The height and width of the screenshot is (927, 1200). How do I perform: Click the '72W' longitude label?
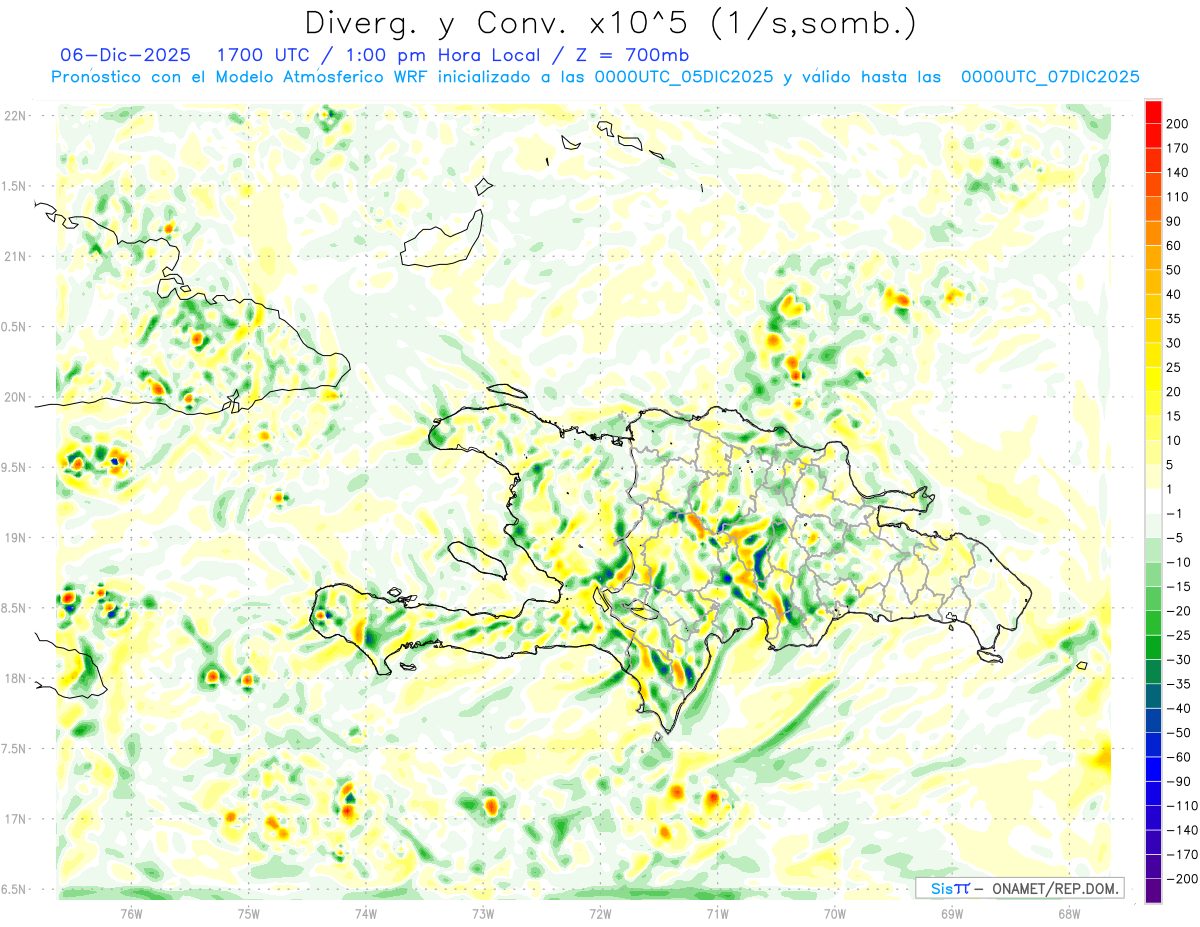point(600,913)
